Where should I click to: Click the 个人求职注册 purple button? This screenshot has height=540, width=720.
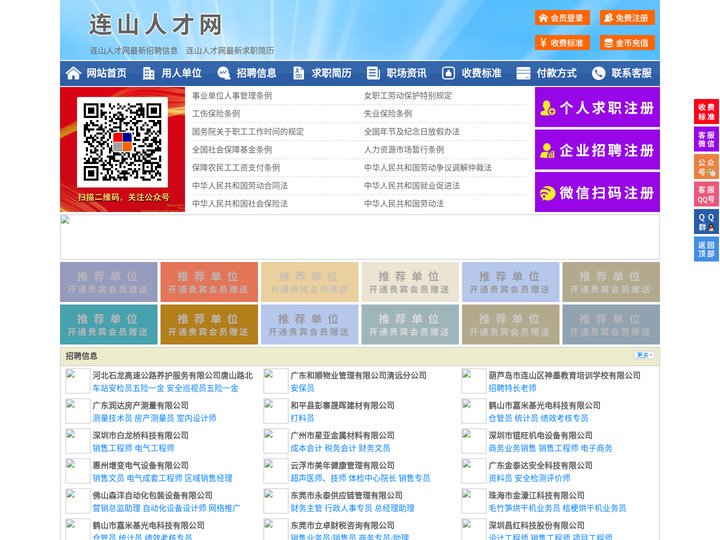(x=597, y=107)
